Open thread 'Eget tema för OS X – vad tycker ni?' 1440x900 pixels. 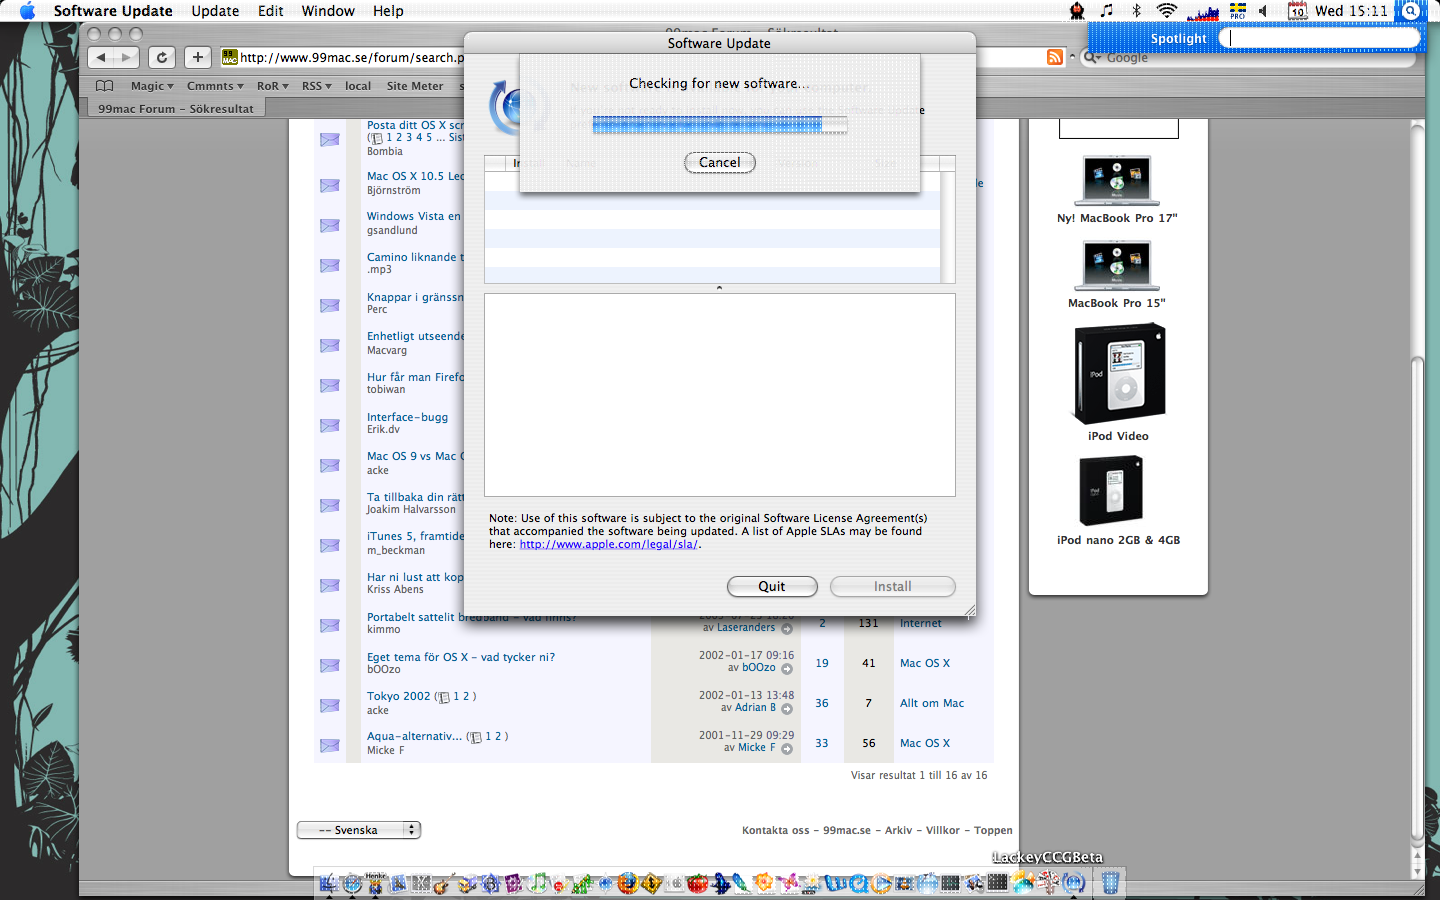point(461,657)
